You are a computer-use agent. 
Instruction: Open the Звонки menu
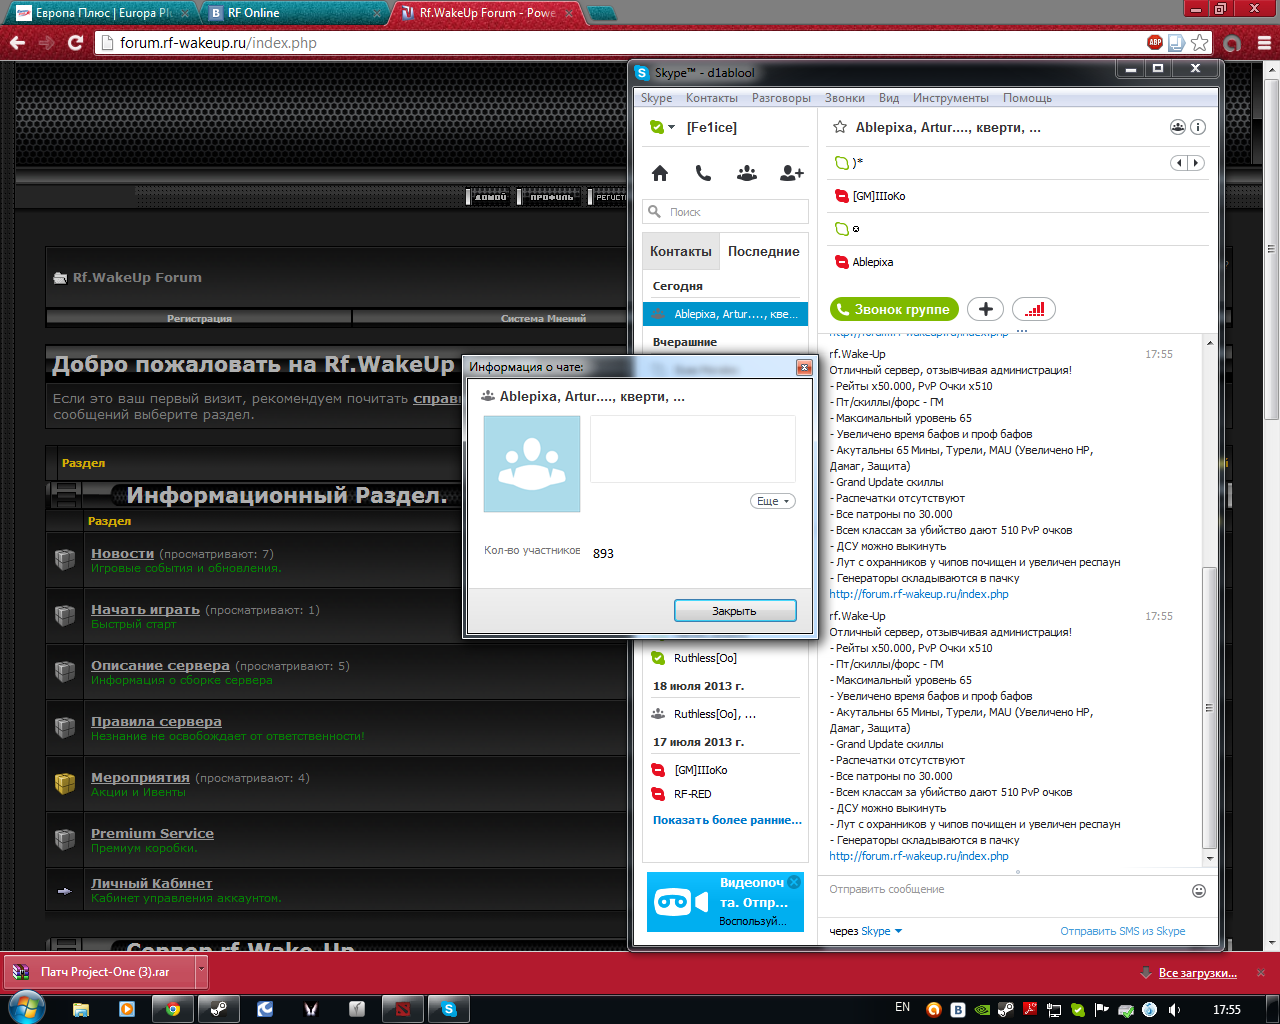(845, 98)
